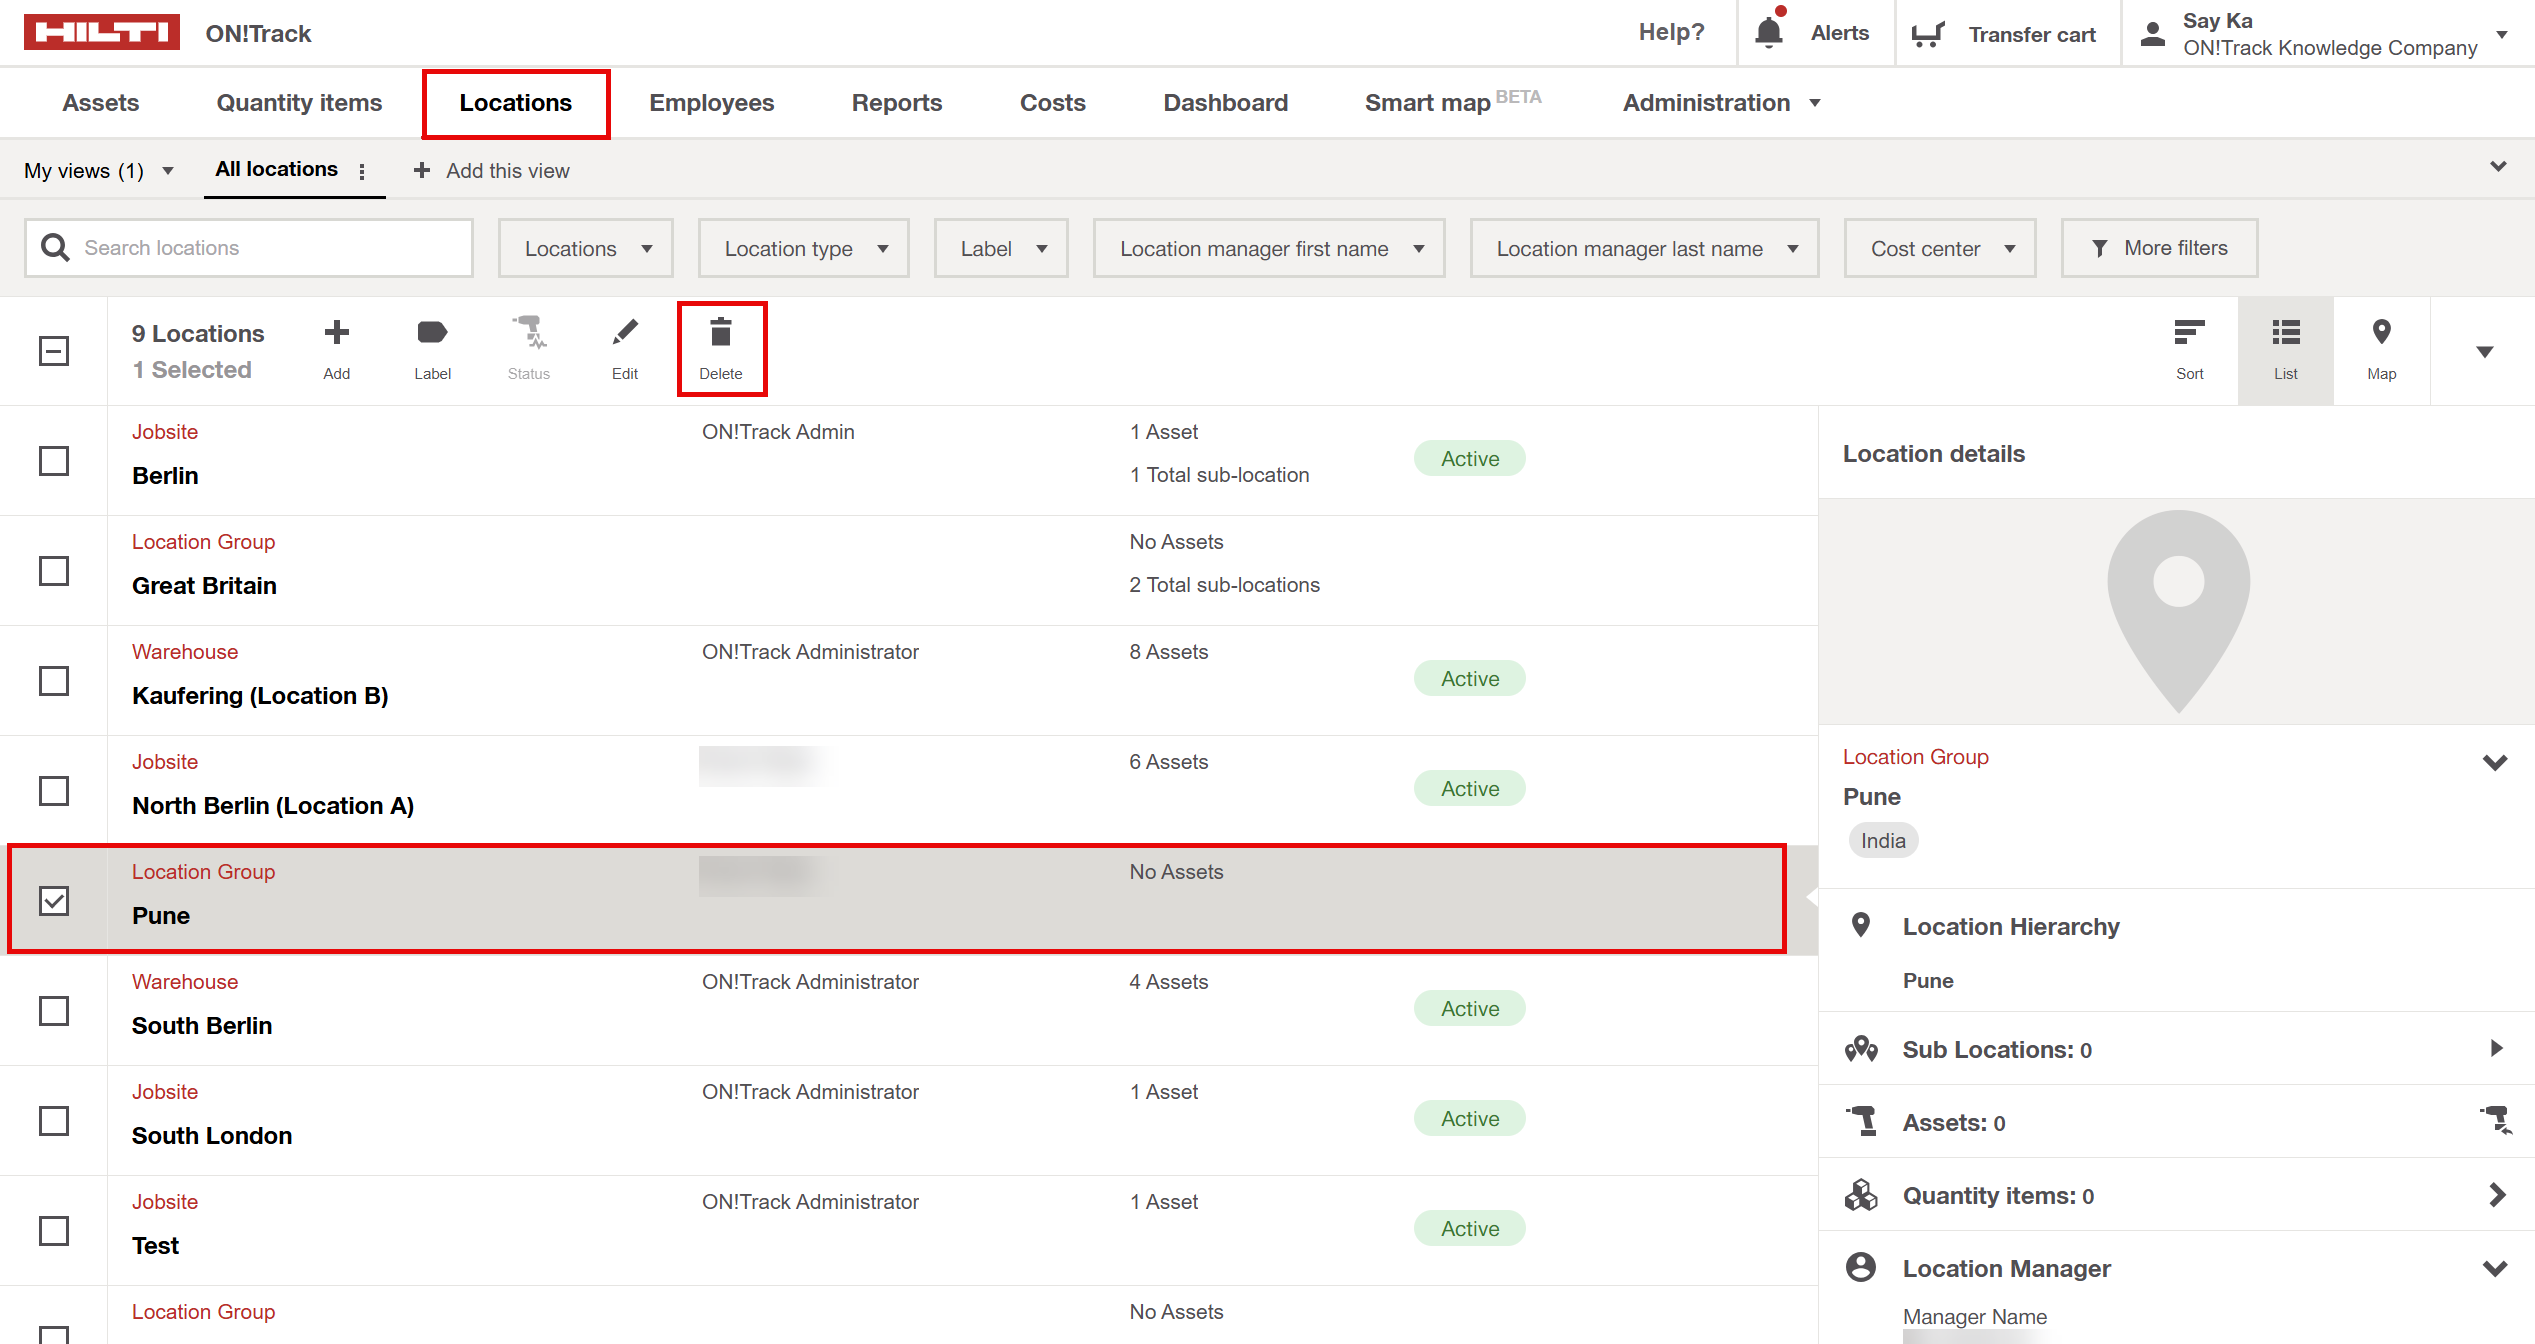Expand the Sub Locations section

coord(2496,1049)
